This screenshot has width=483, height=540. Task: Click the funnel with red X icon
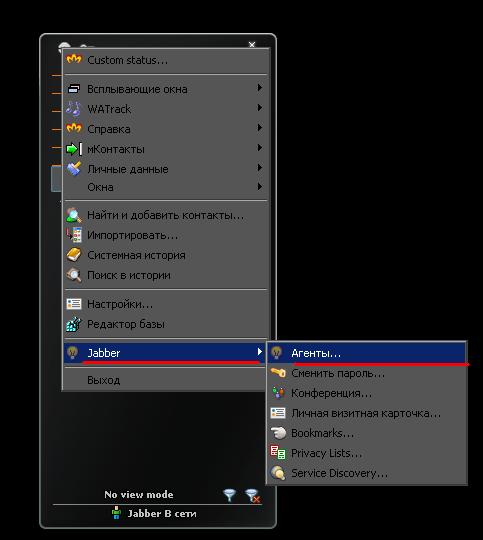tap(253, 496)
